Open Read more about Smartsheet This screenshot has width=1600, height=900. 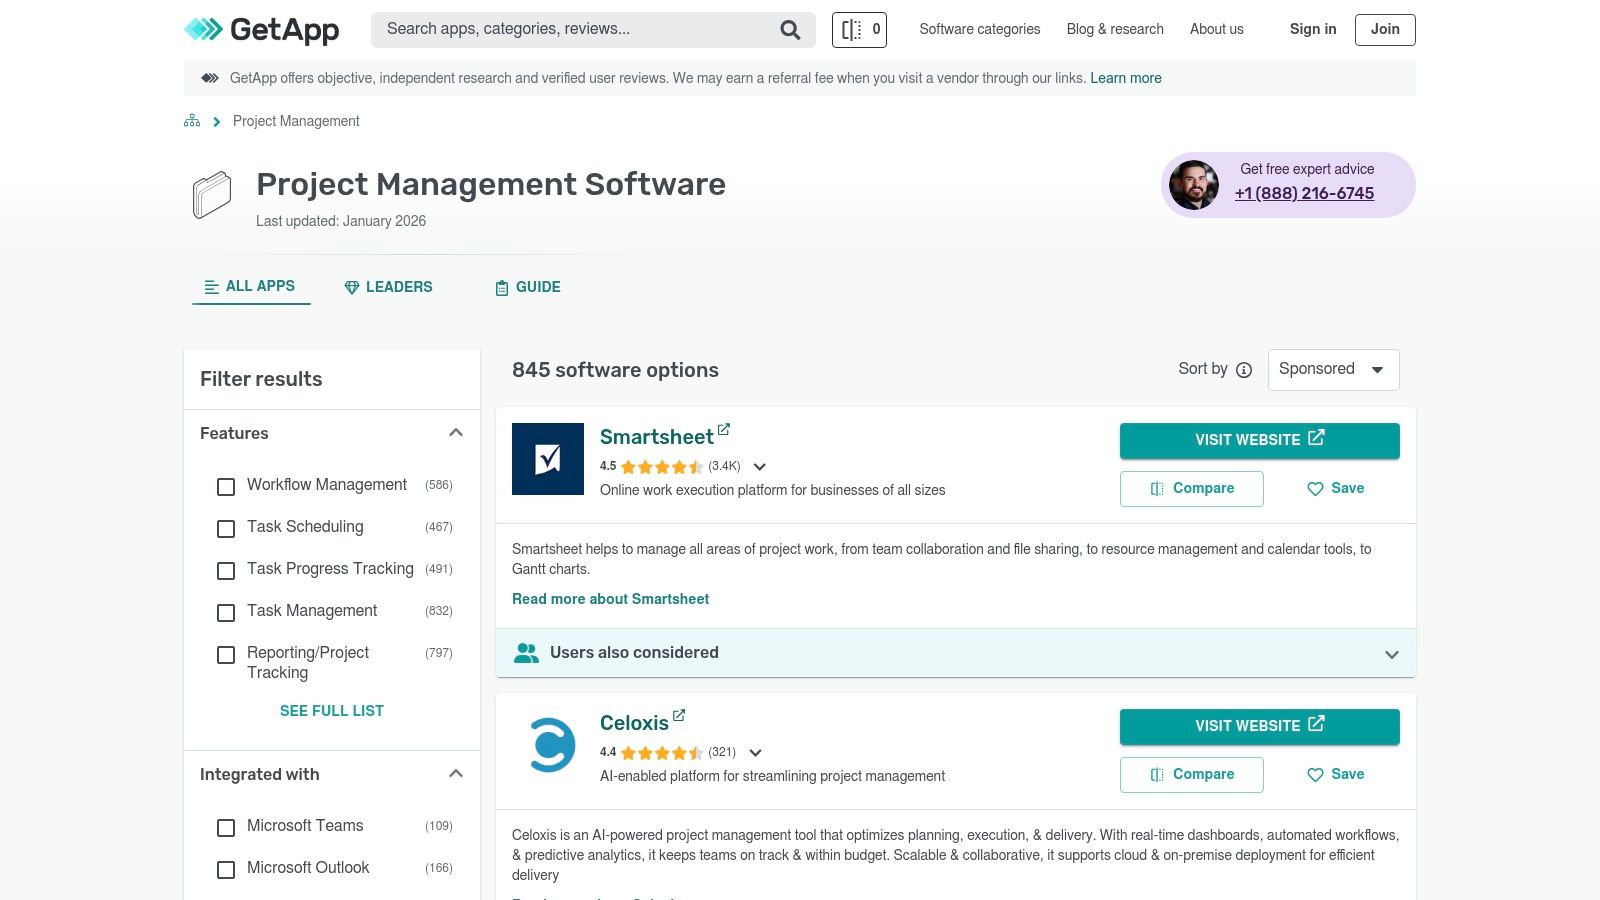tap(610, 599)
